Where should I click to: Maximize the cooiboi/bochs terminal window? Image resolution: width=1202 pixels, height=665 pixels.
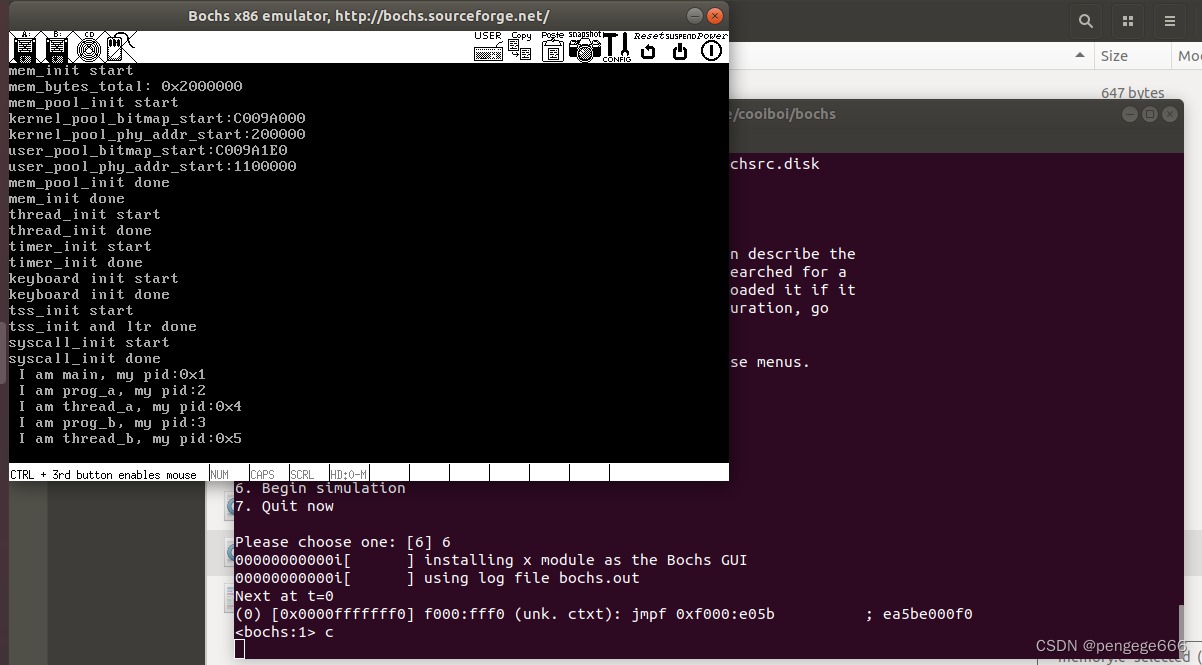(1149, 115)
